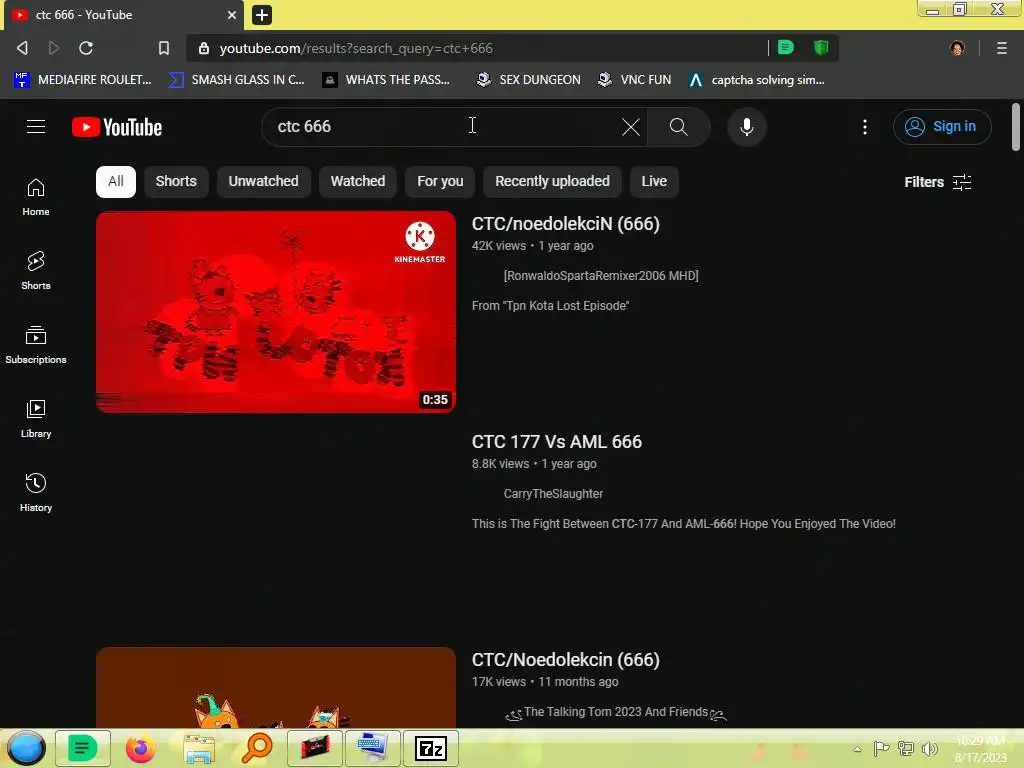Click the magnifier search button
The width and height of the screenshot is (1024, 768).
[679, 127]
